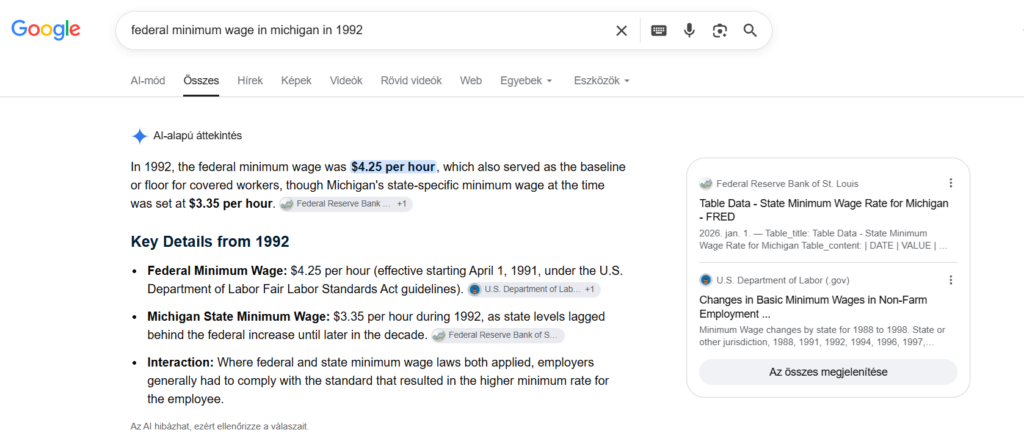Open more options for Federal Reserve source card
This screenshot has width=1024, height=438.
pyautogui.click(x=951, y=183)
